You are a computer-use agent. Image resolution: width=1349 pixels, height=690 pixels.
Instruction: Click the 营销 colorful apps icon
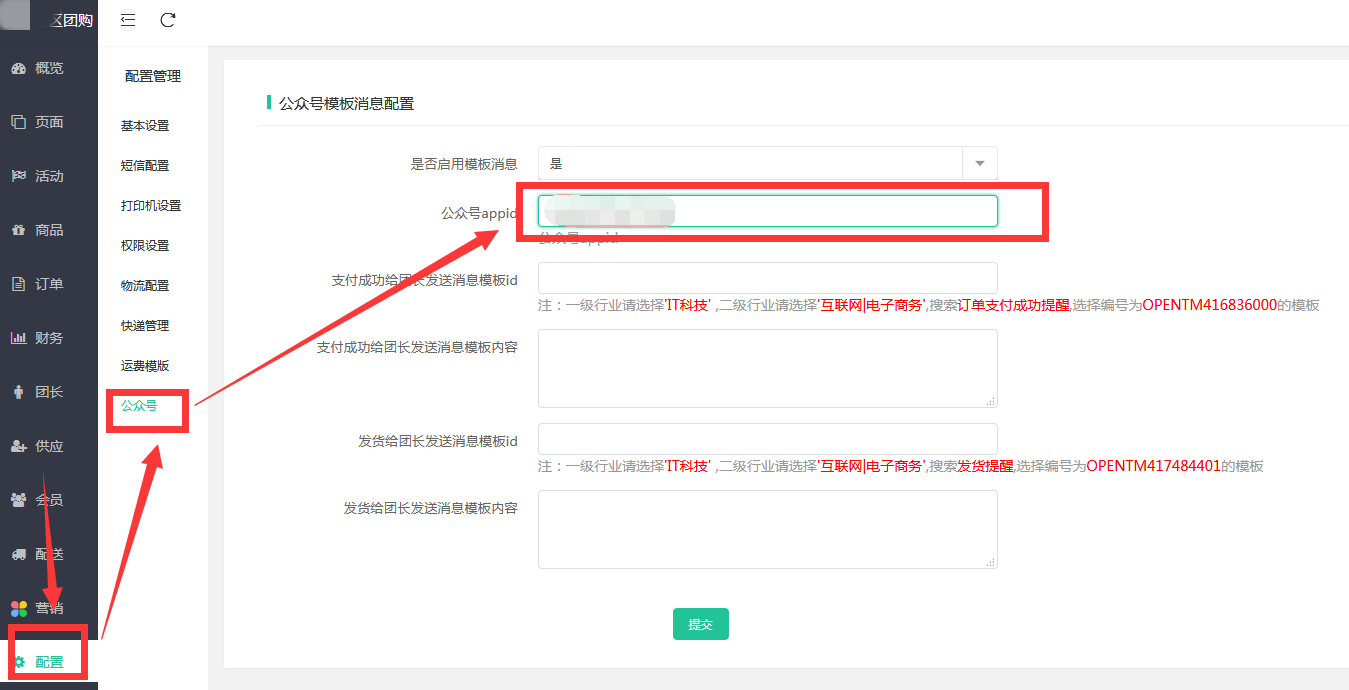[18, 608]
